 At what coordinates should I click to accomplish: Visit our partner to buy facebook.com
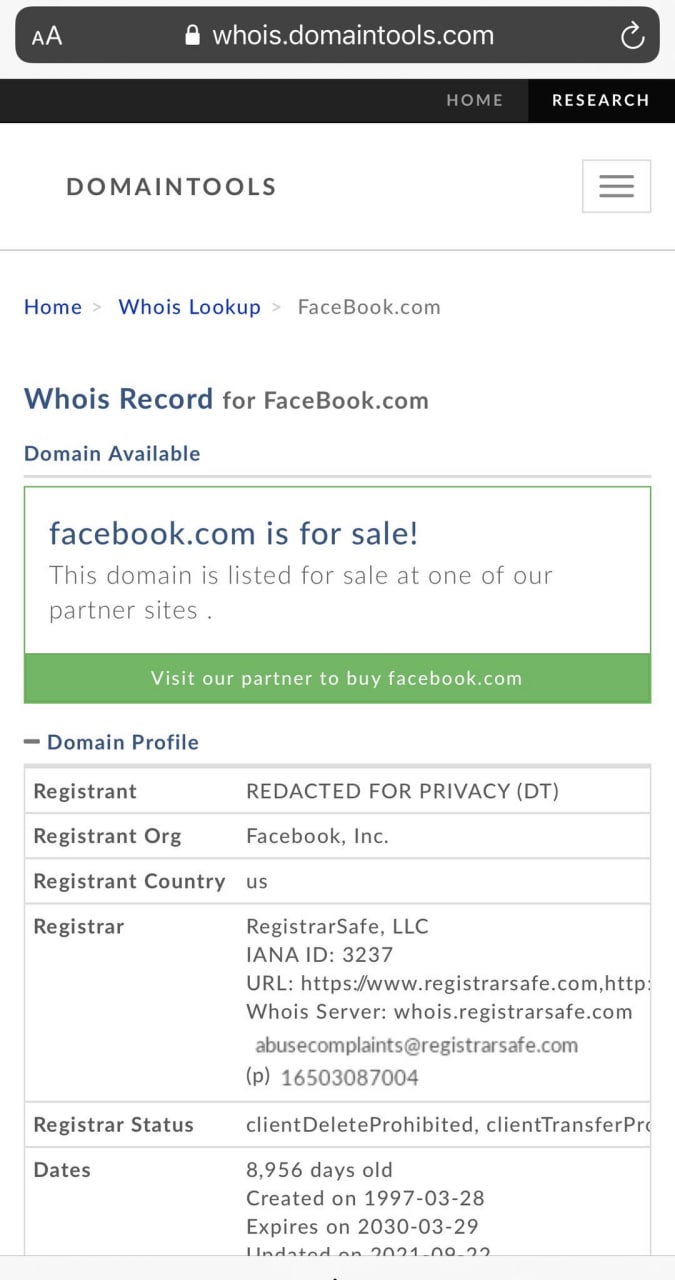[x=337, y=678]
